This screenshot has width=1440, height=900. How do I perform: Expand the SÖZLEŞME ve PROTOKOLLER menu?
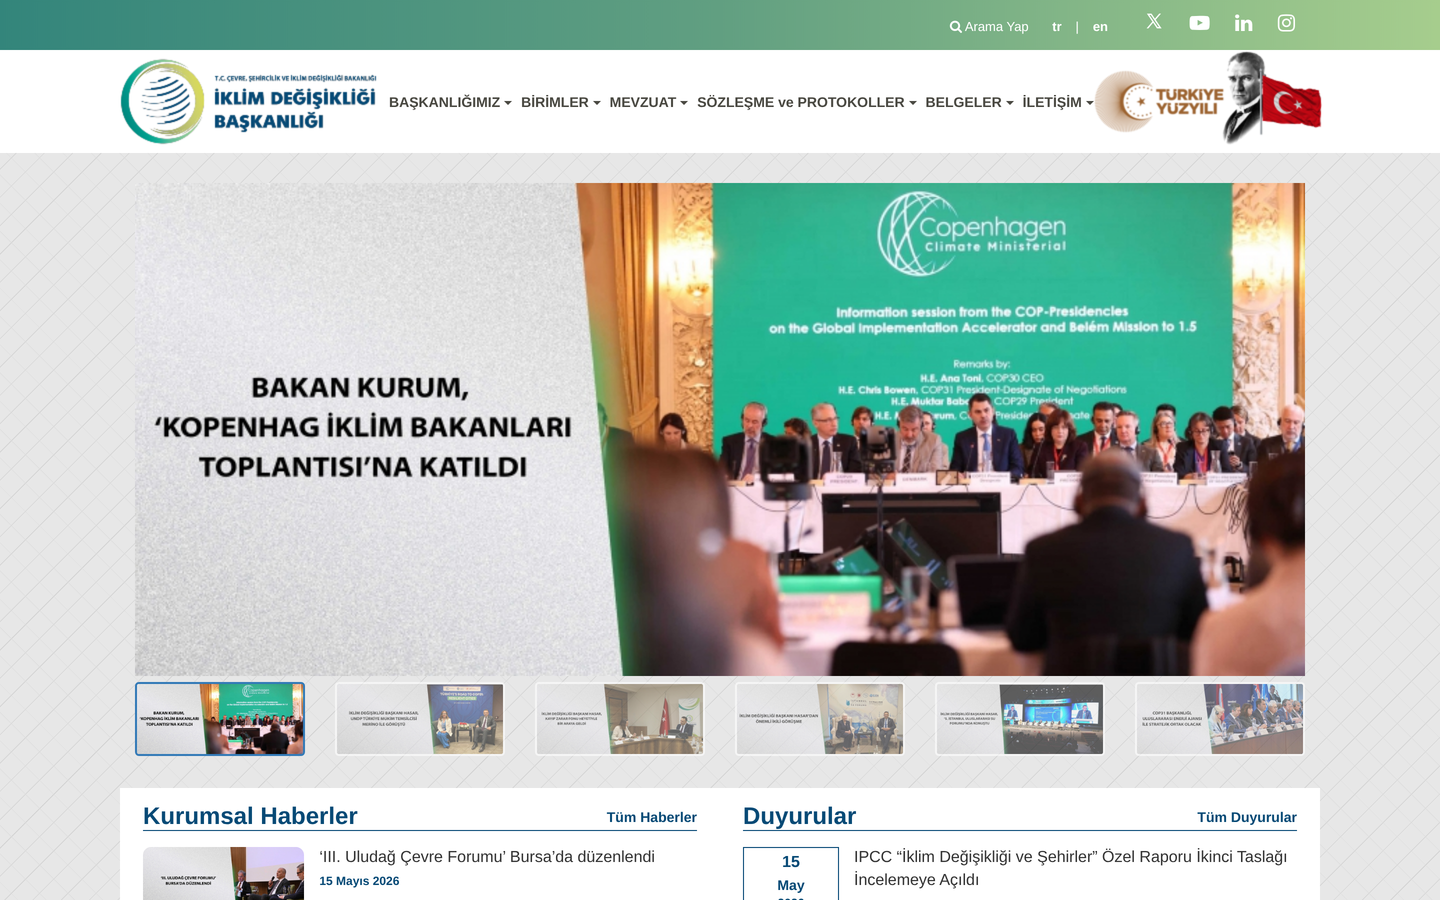(806, 102)
